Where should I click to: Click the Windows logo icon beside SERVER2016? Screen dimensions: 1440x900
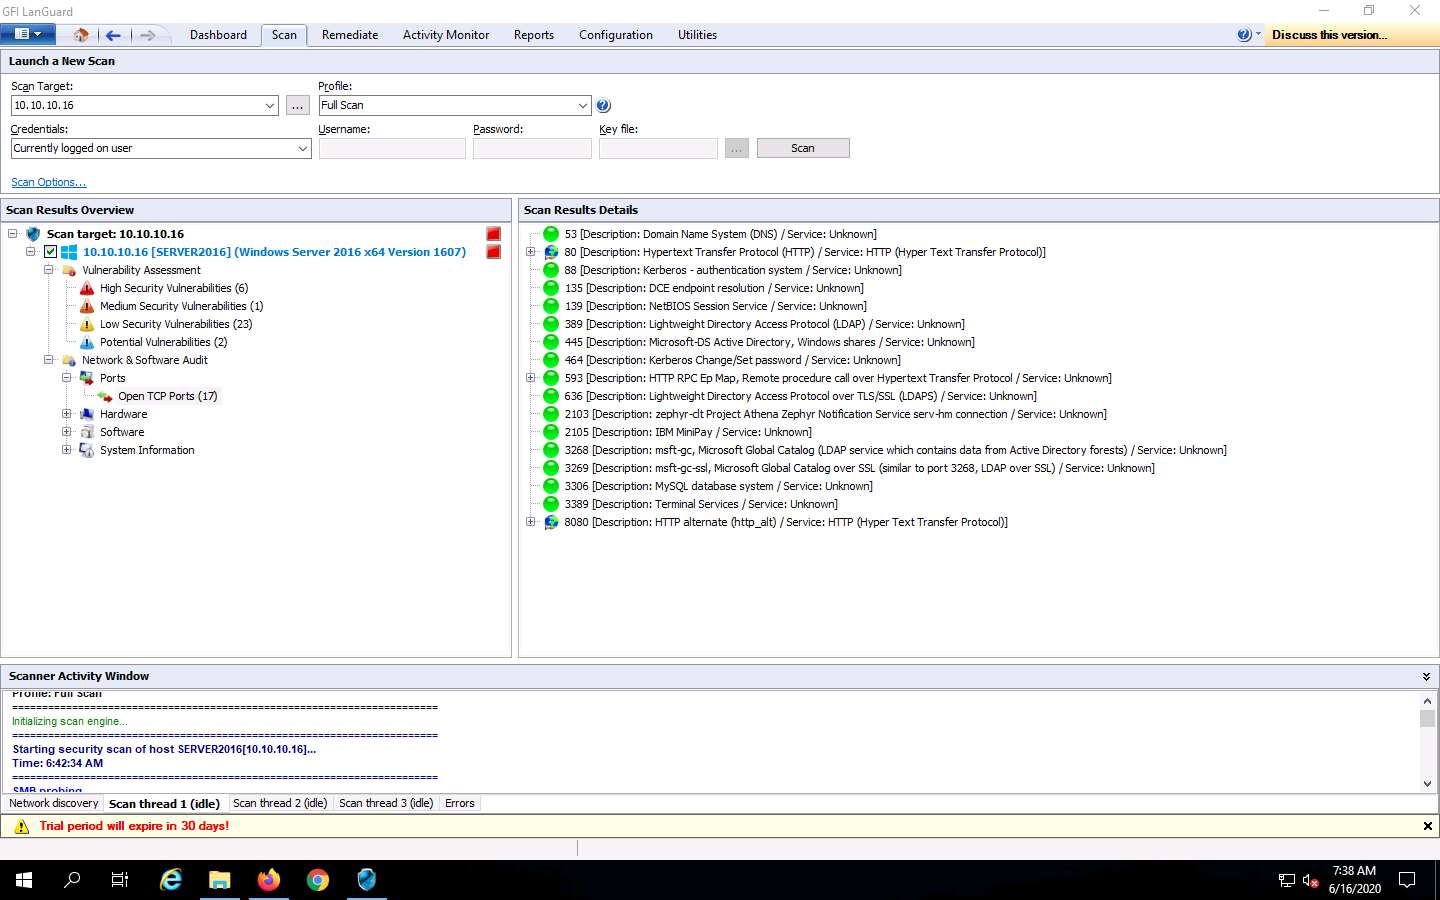69,252
